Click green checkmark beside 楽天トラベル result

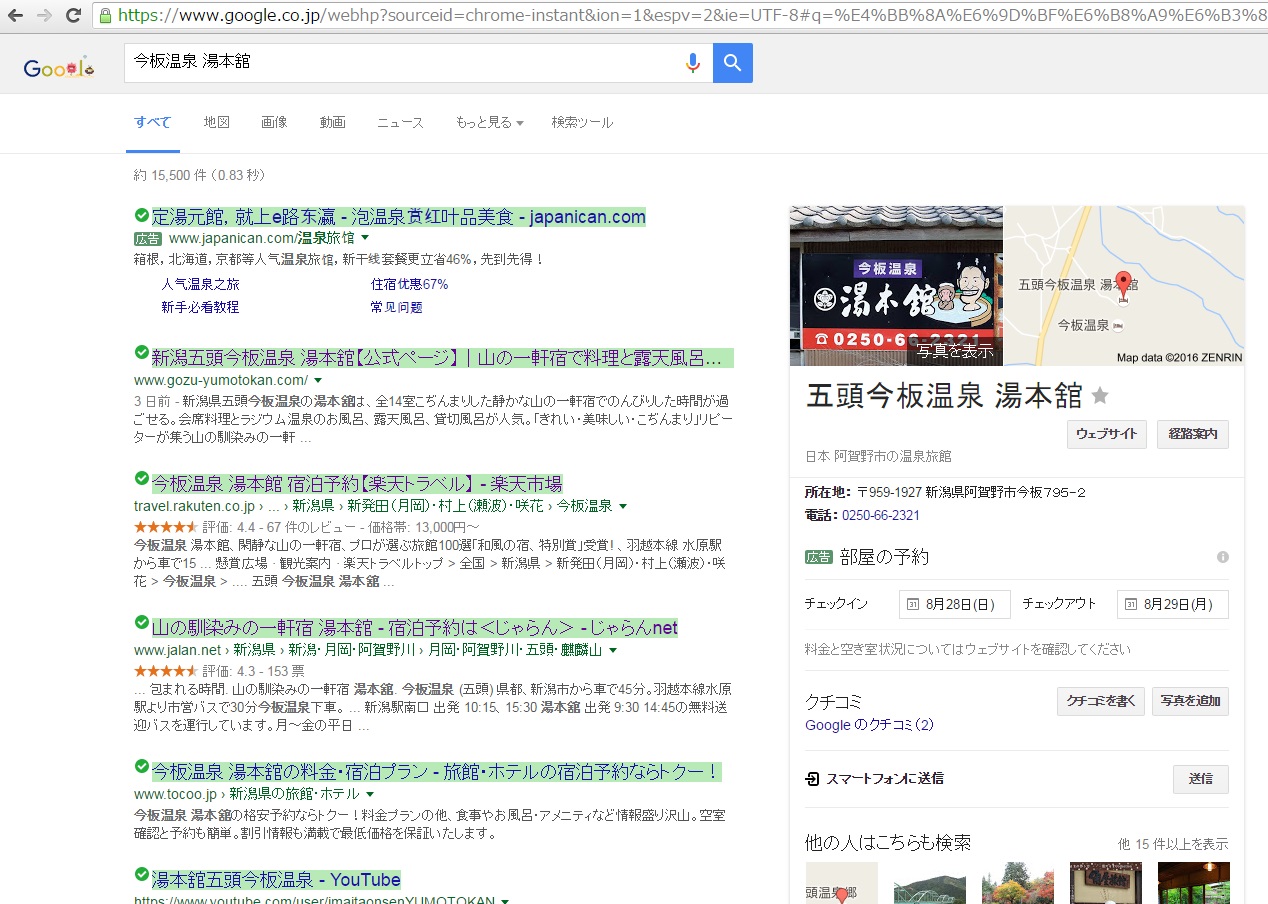click(x=141, y=479)
